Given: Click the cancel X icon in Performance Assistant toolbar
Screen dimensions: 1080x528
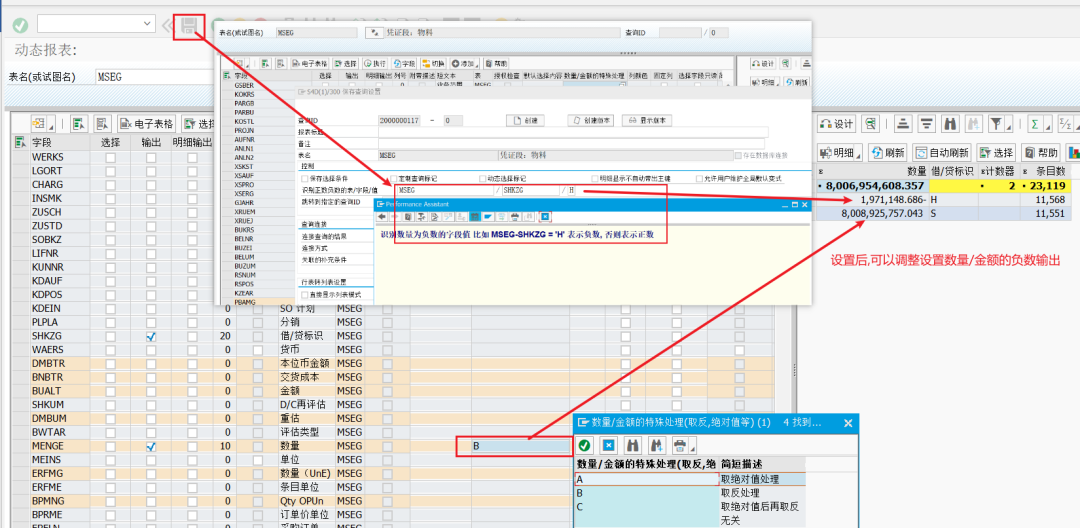Looking at the screenshot, I should click(x=544, y=217).
